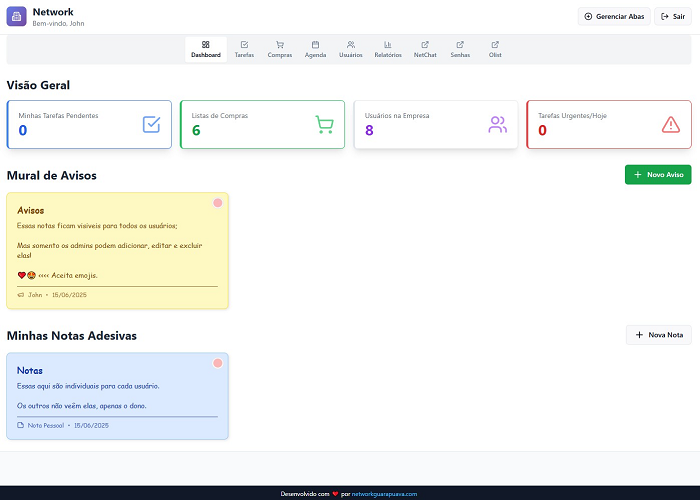Open the Dashboard tab
Viewport: 700px width, 500px height.
pos(206,49)
